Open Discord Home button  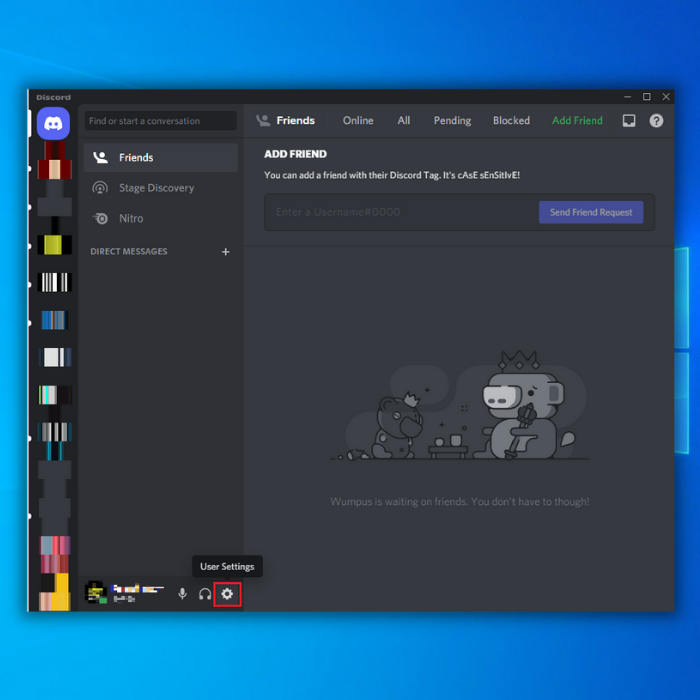pyautogui.click(x=54, y=123)
